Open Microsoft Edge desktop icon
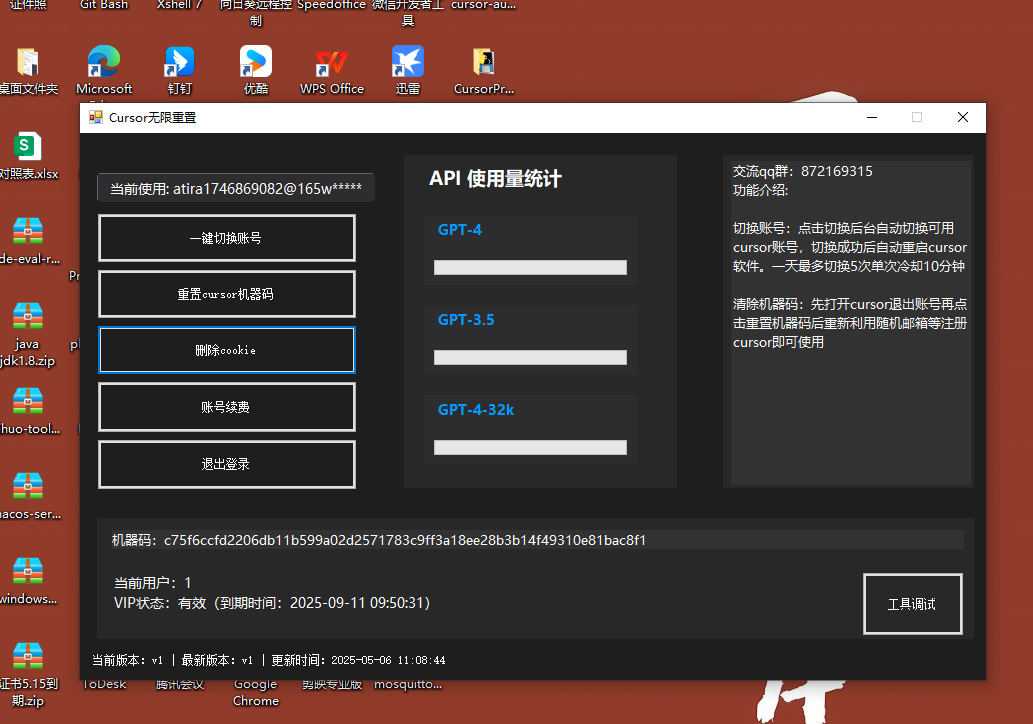The width and height of the screenshot is (1033, 724). (104, 70)
